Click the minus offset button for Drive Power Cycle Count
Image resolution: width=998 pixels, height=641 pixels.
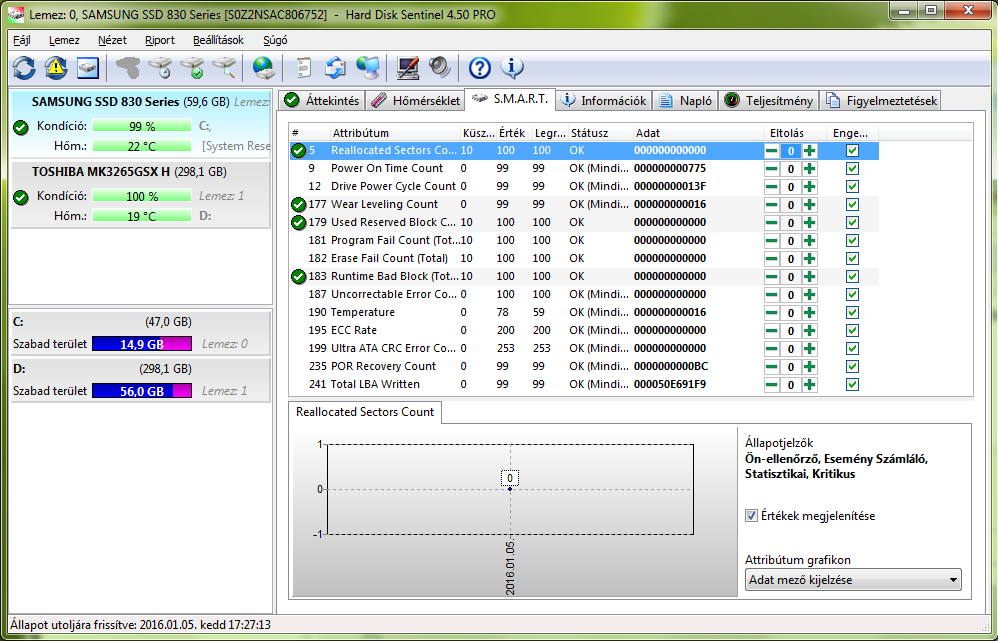point(771,187)
